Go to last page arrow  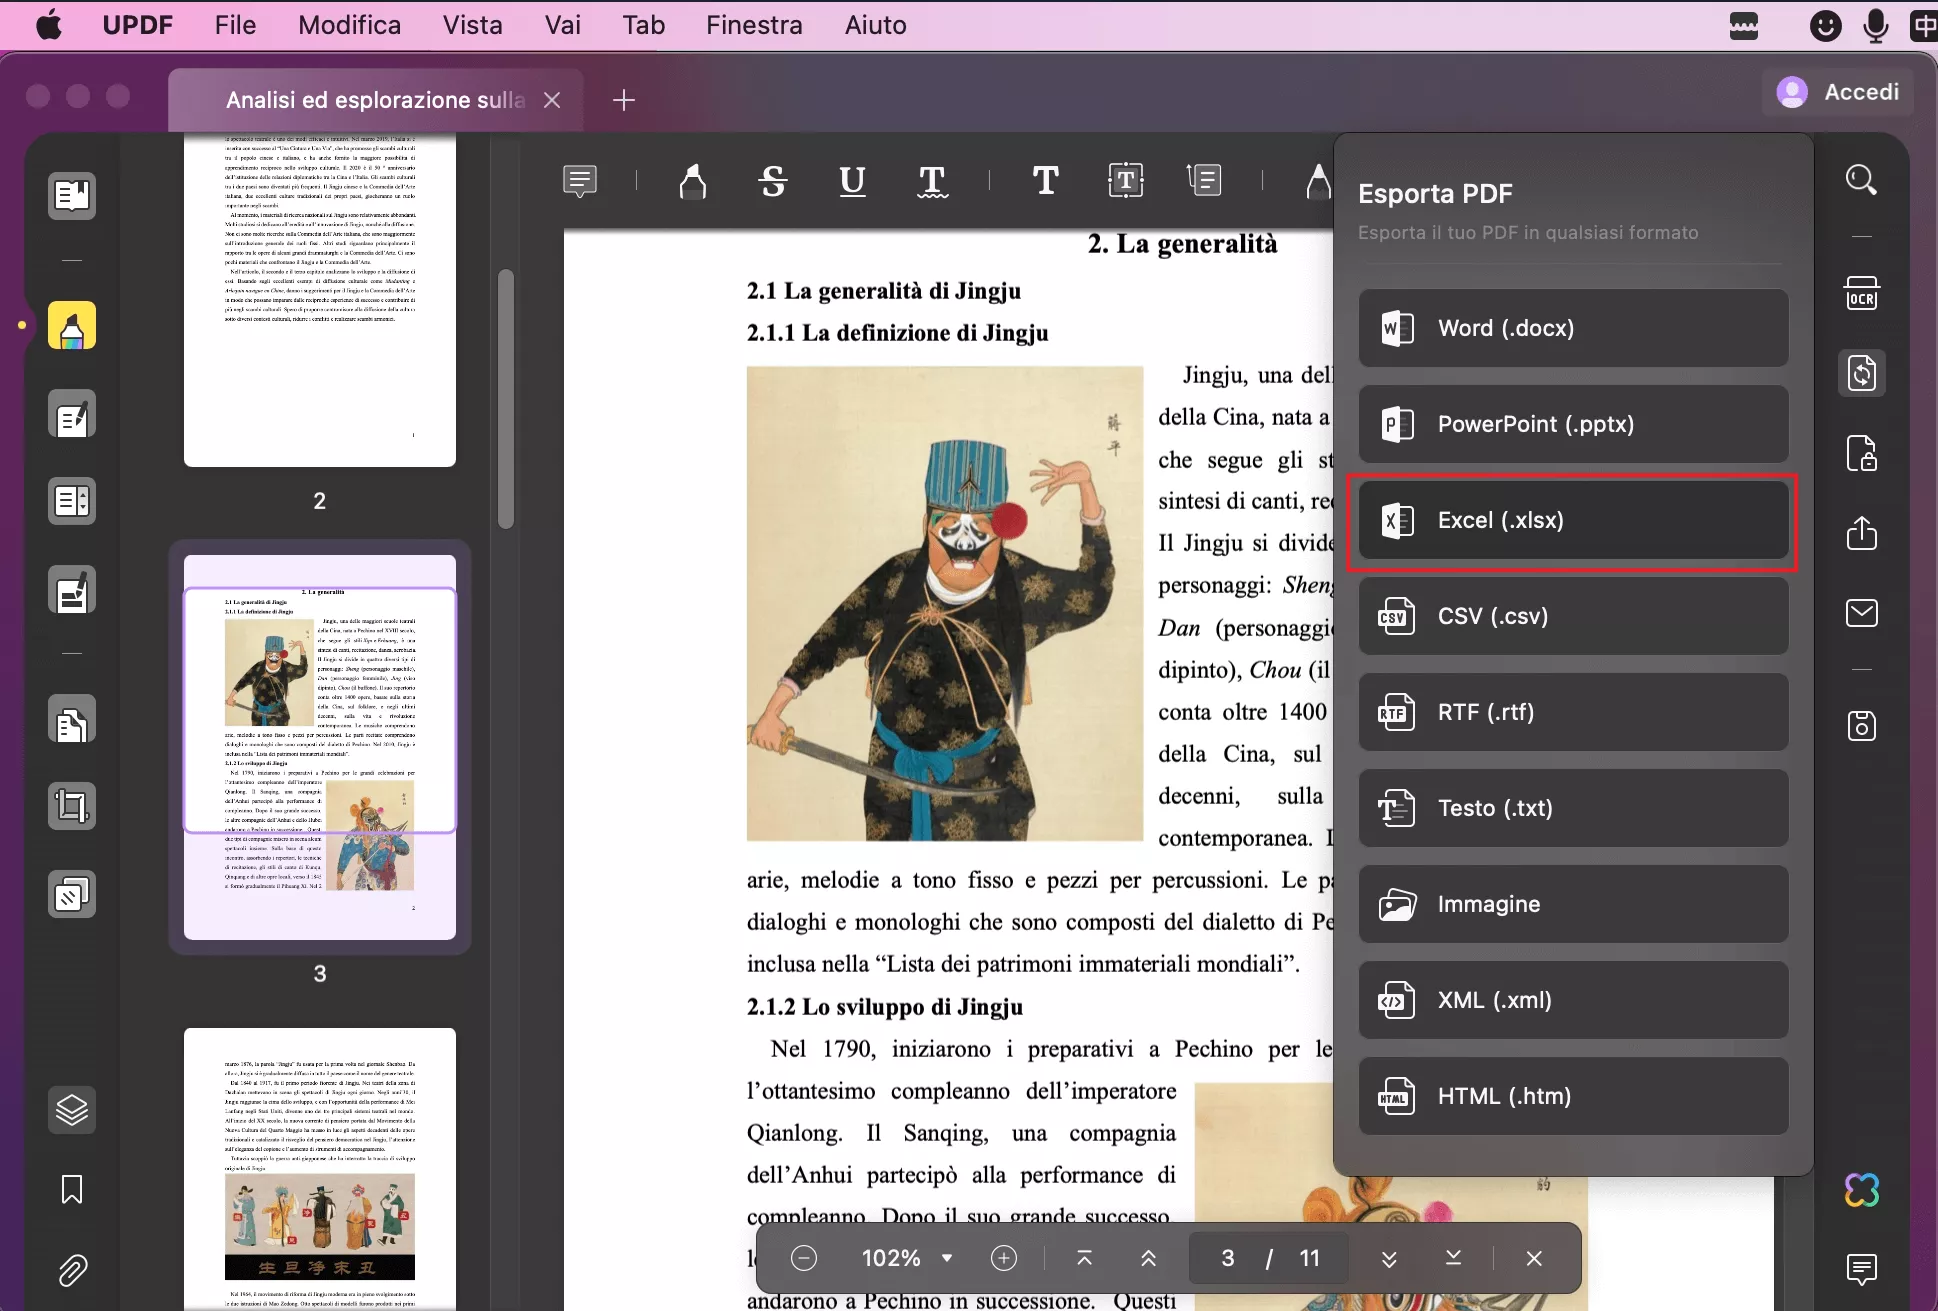click(x=1453, y=1258)
